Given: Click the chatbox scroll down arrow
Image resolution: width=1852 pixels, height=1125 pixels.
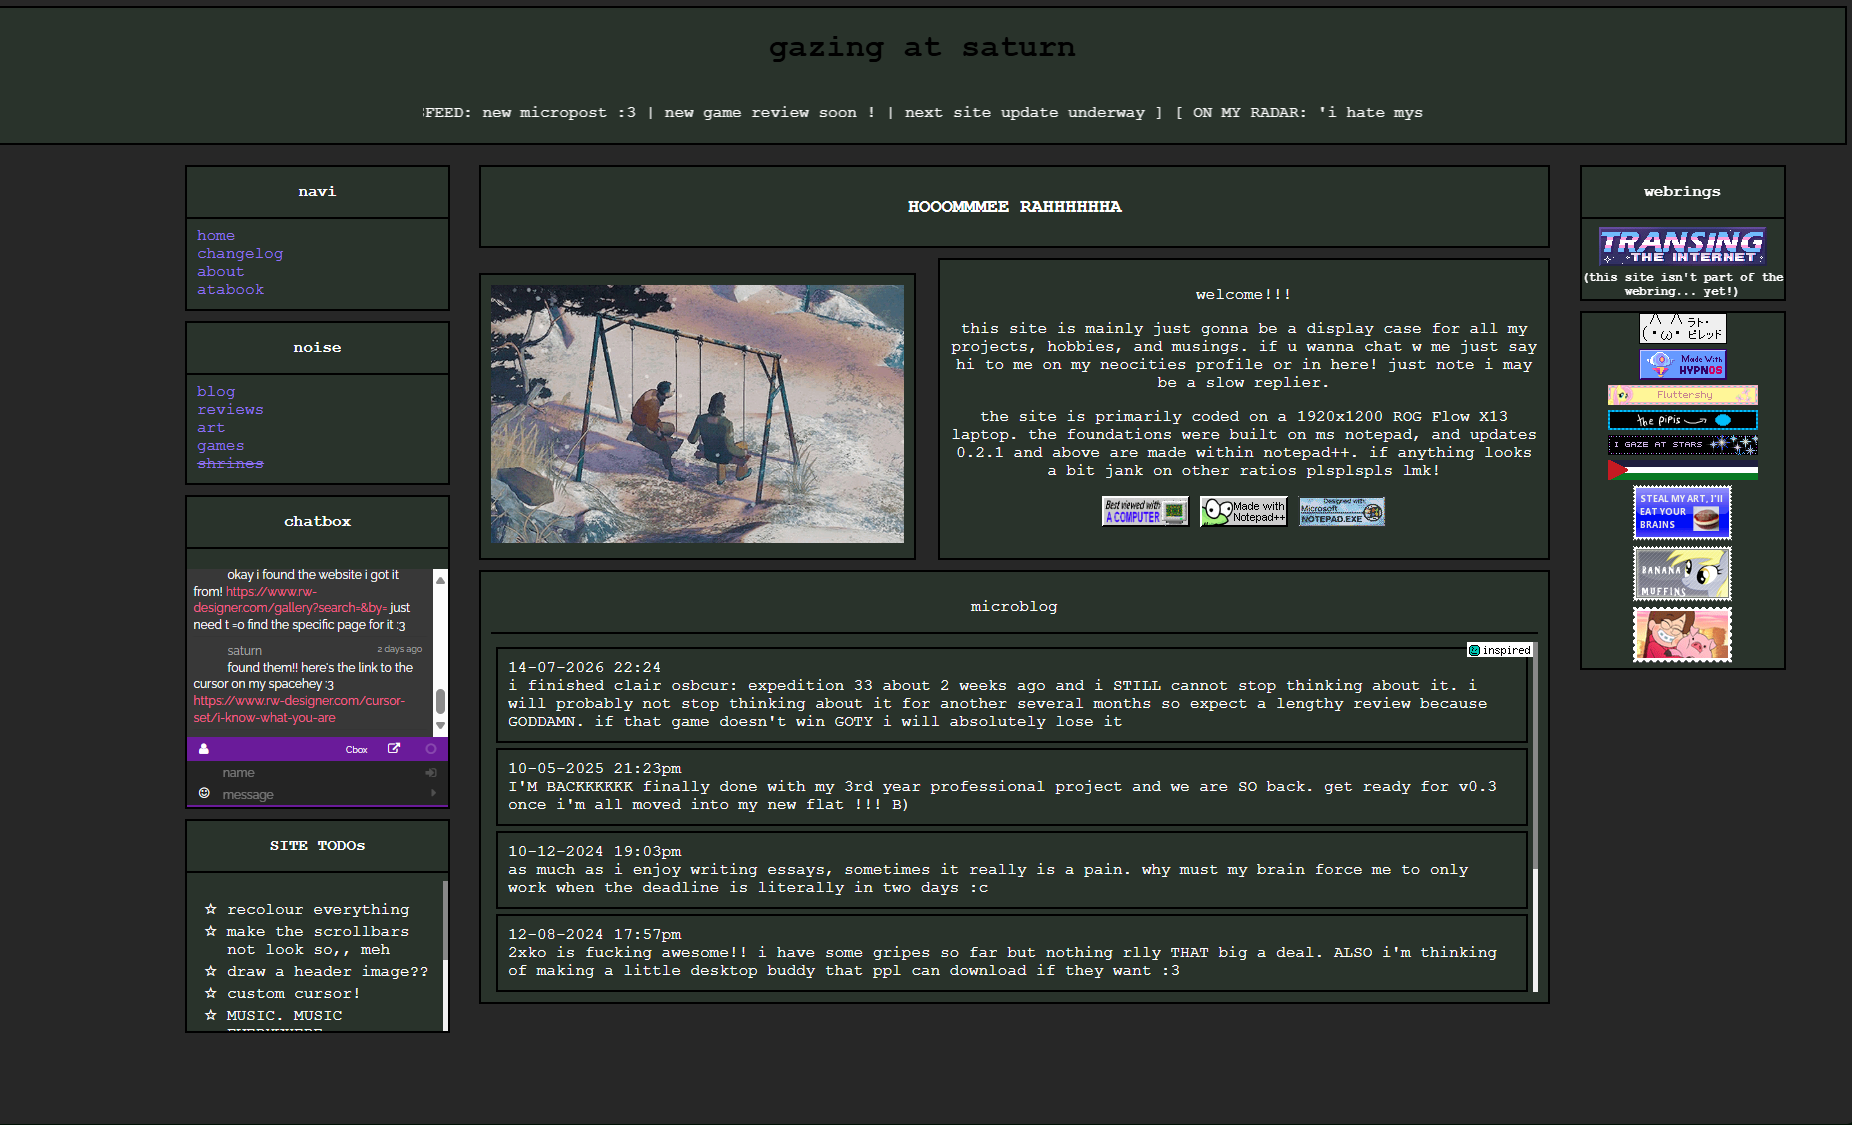Looking at the screenshot, I should (440, 727).
